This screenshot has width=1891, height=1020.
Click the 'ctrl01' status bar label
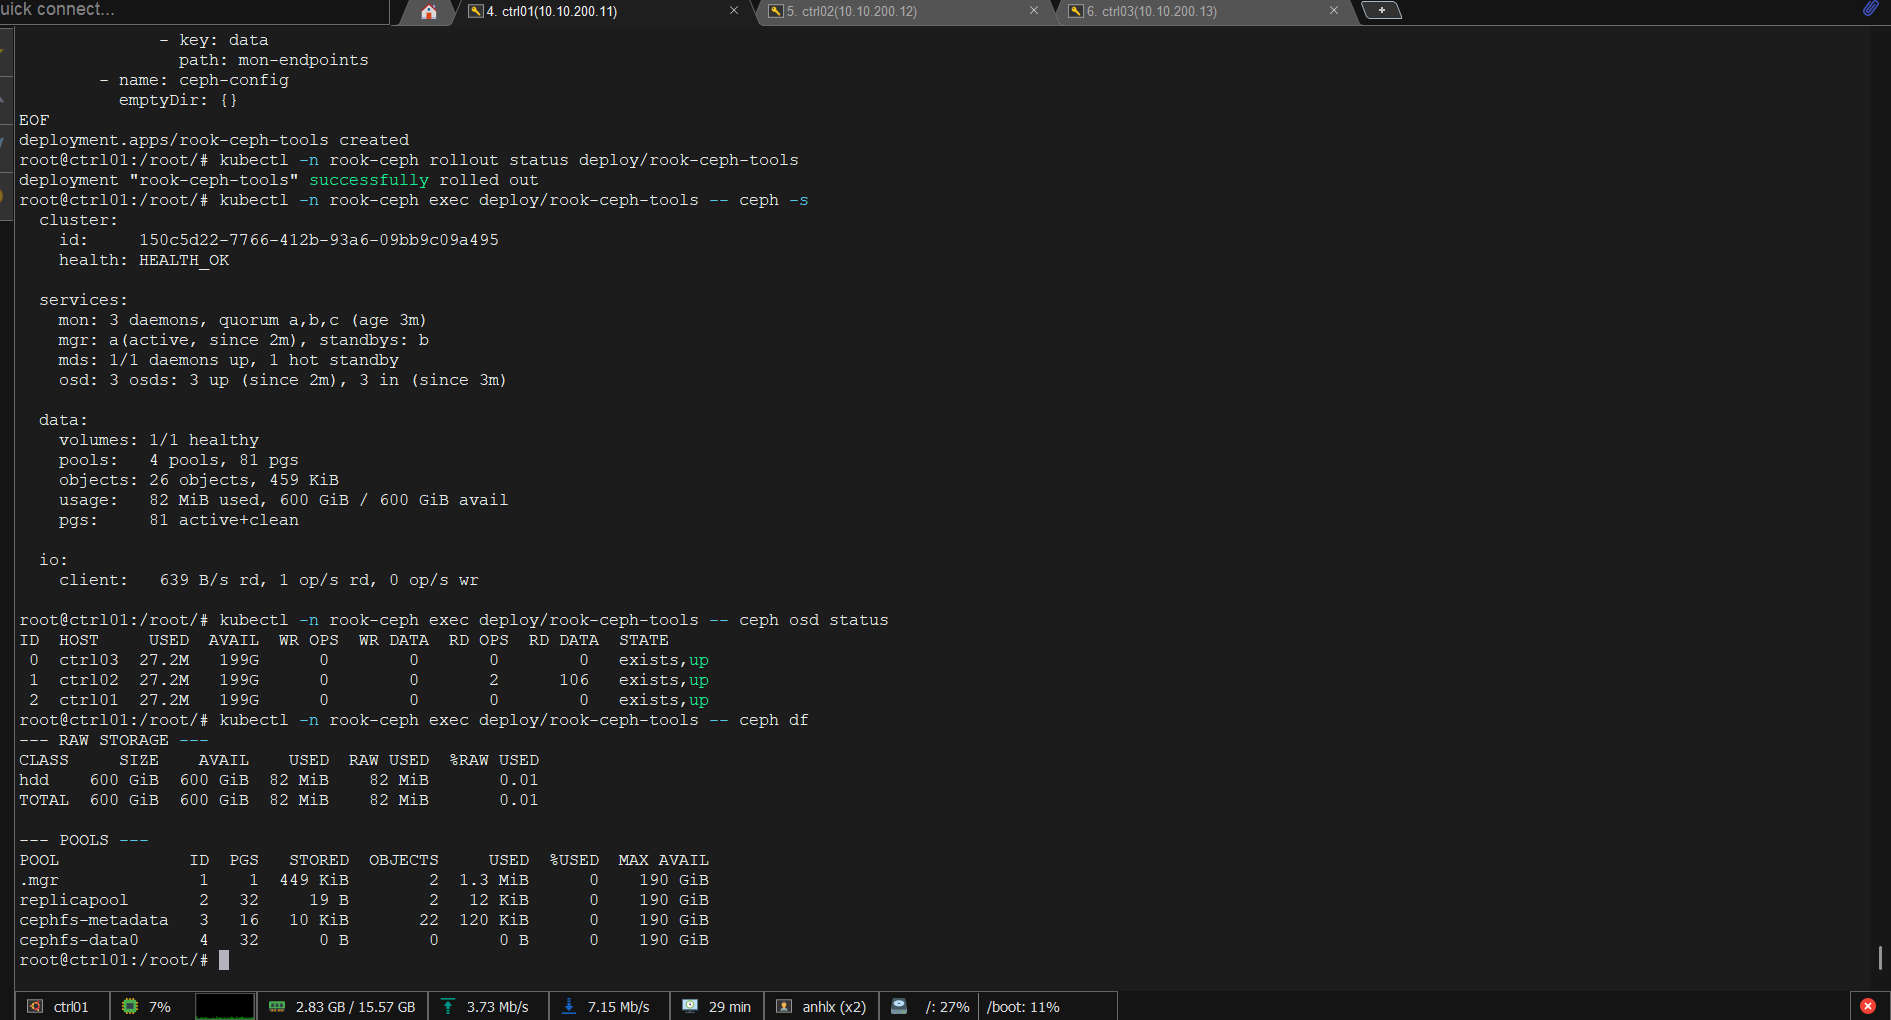[x=71, y=1007]
